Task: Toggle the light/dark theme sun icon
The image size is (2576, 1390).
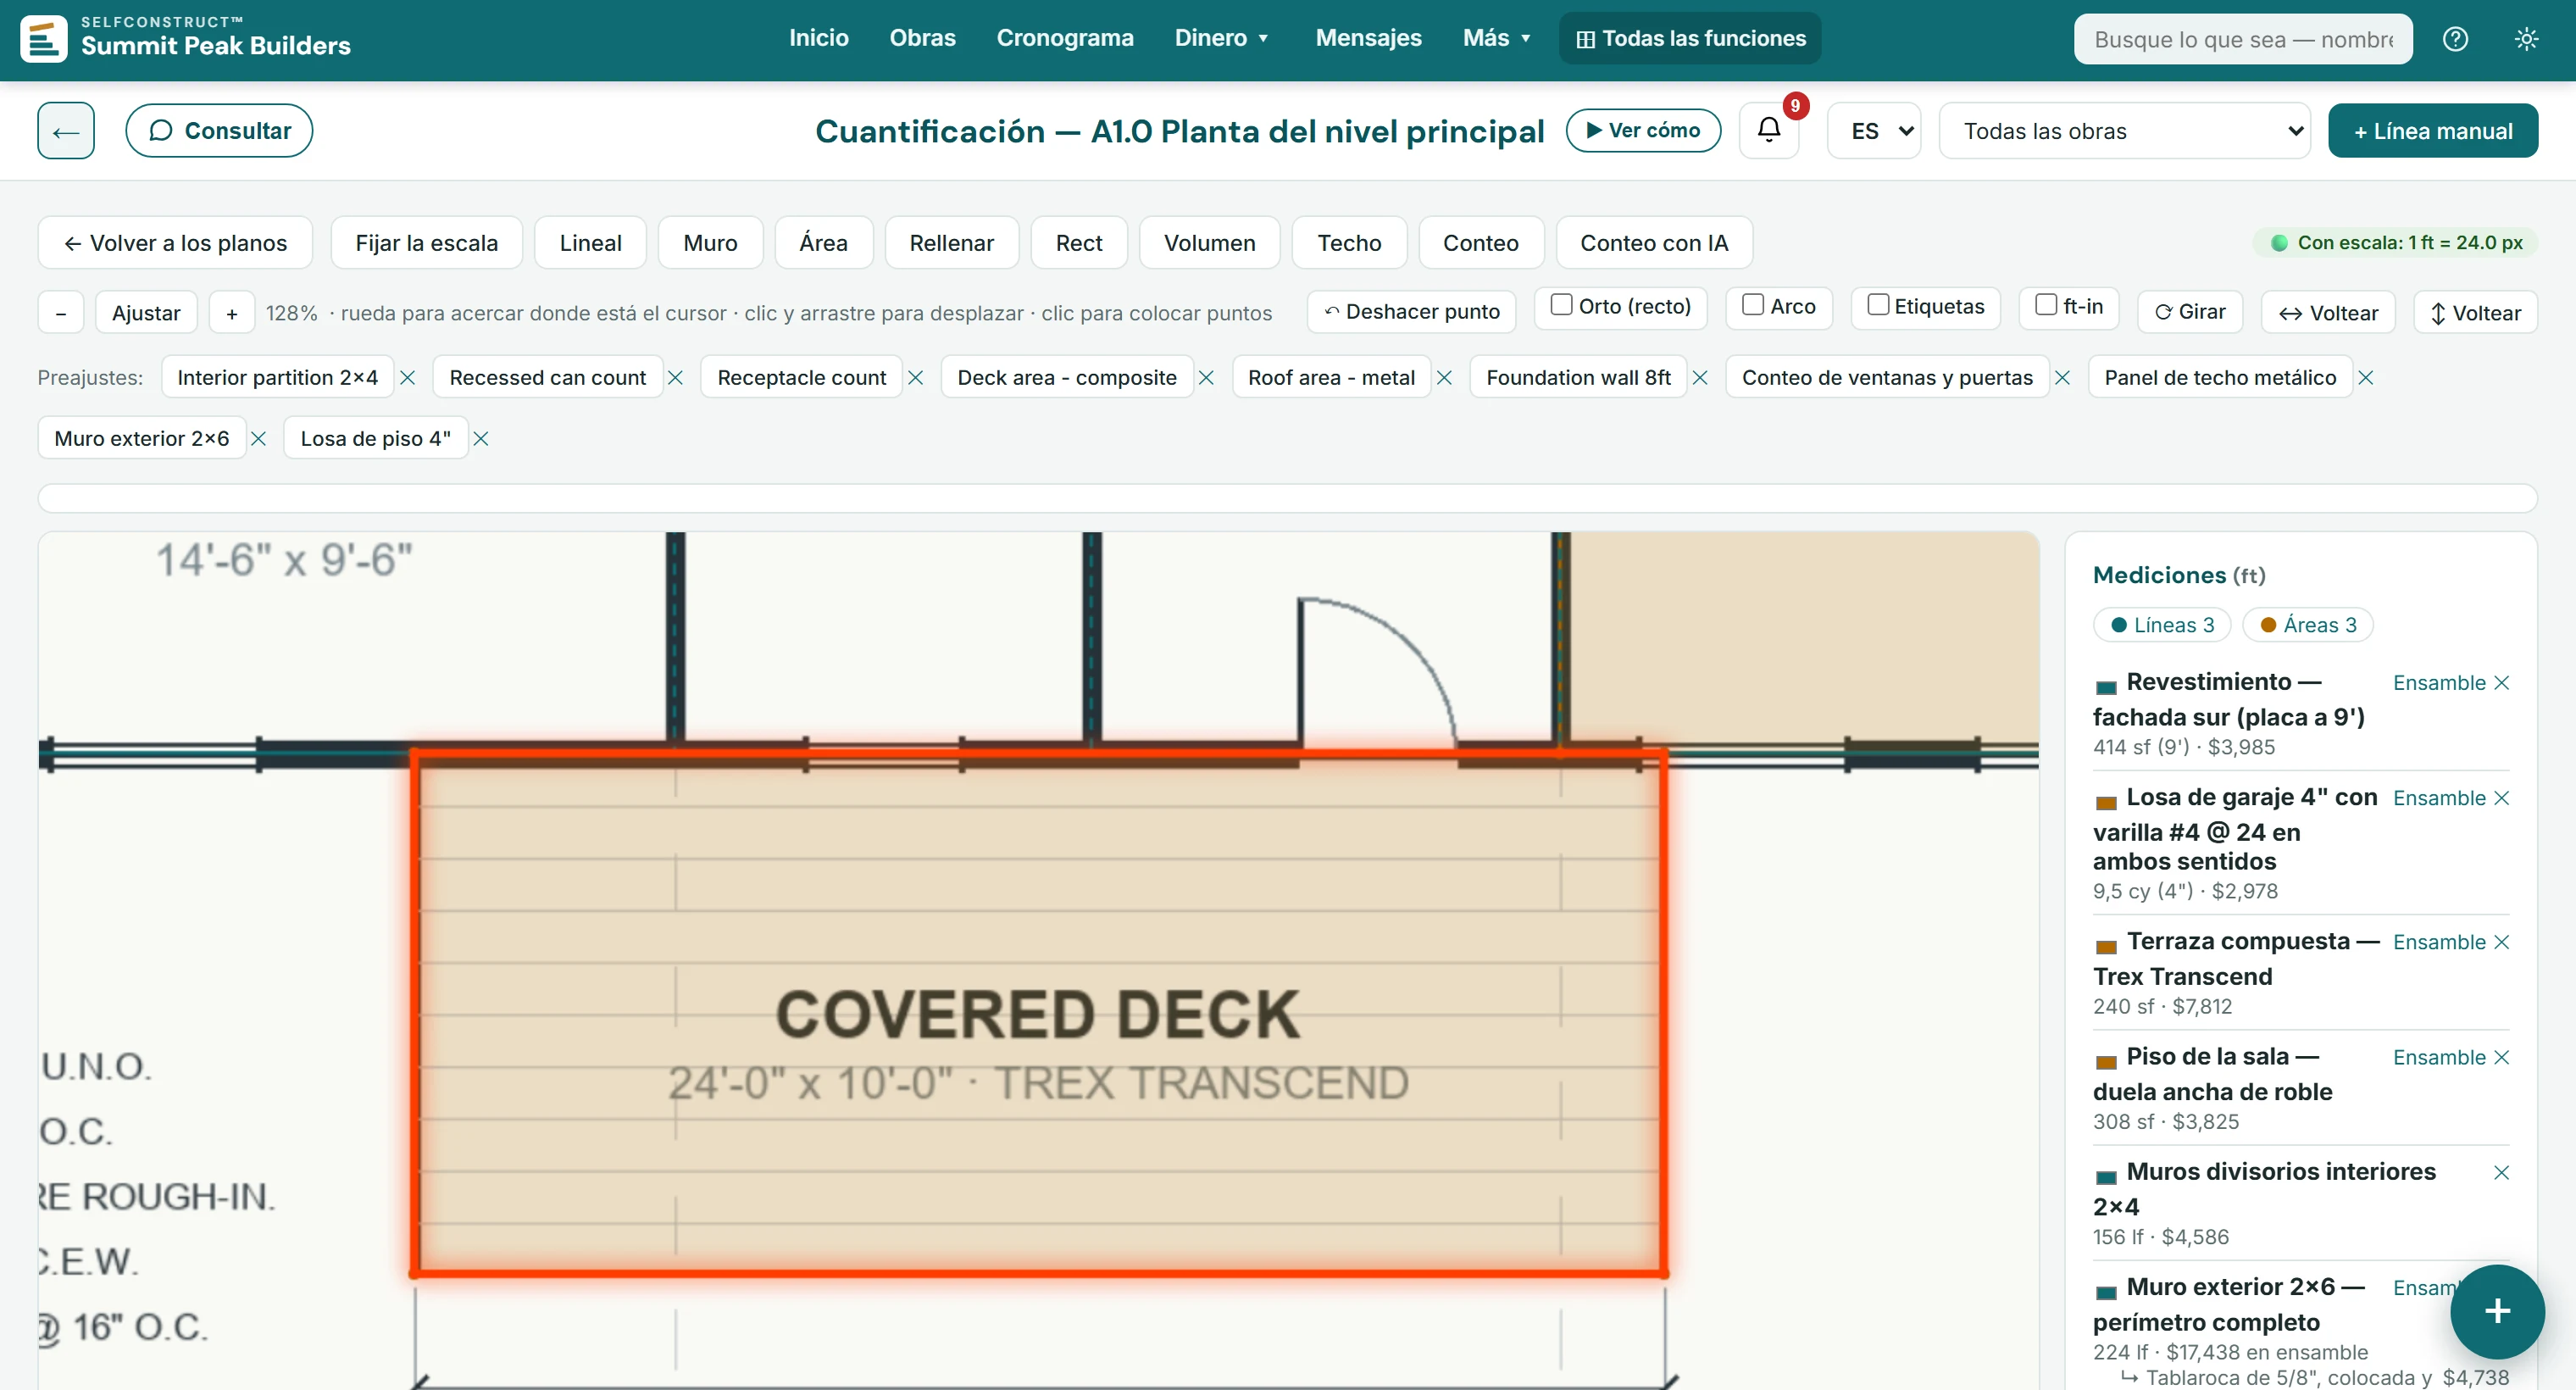Action: [2526, 39]
